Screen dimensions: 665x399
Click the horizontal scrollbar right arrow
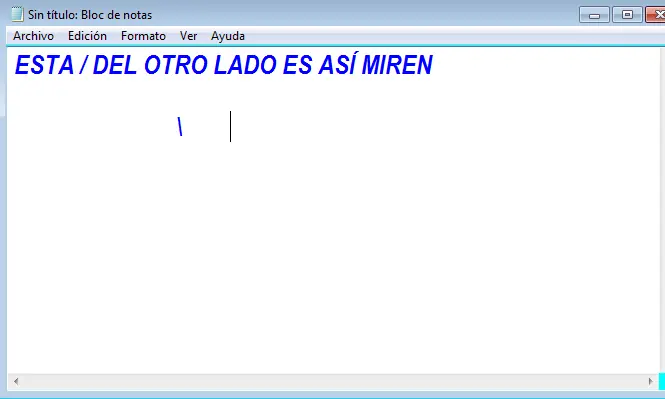coord(650,381)
